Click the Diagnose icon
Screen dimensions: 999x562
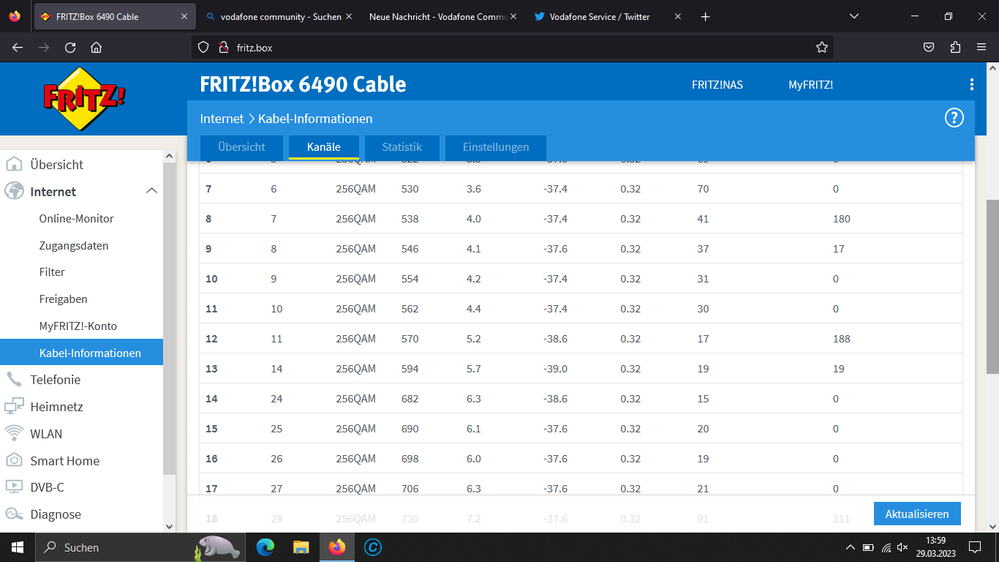coord(14,514)
